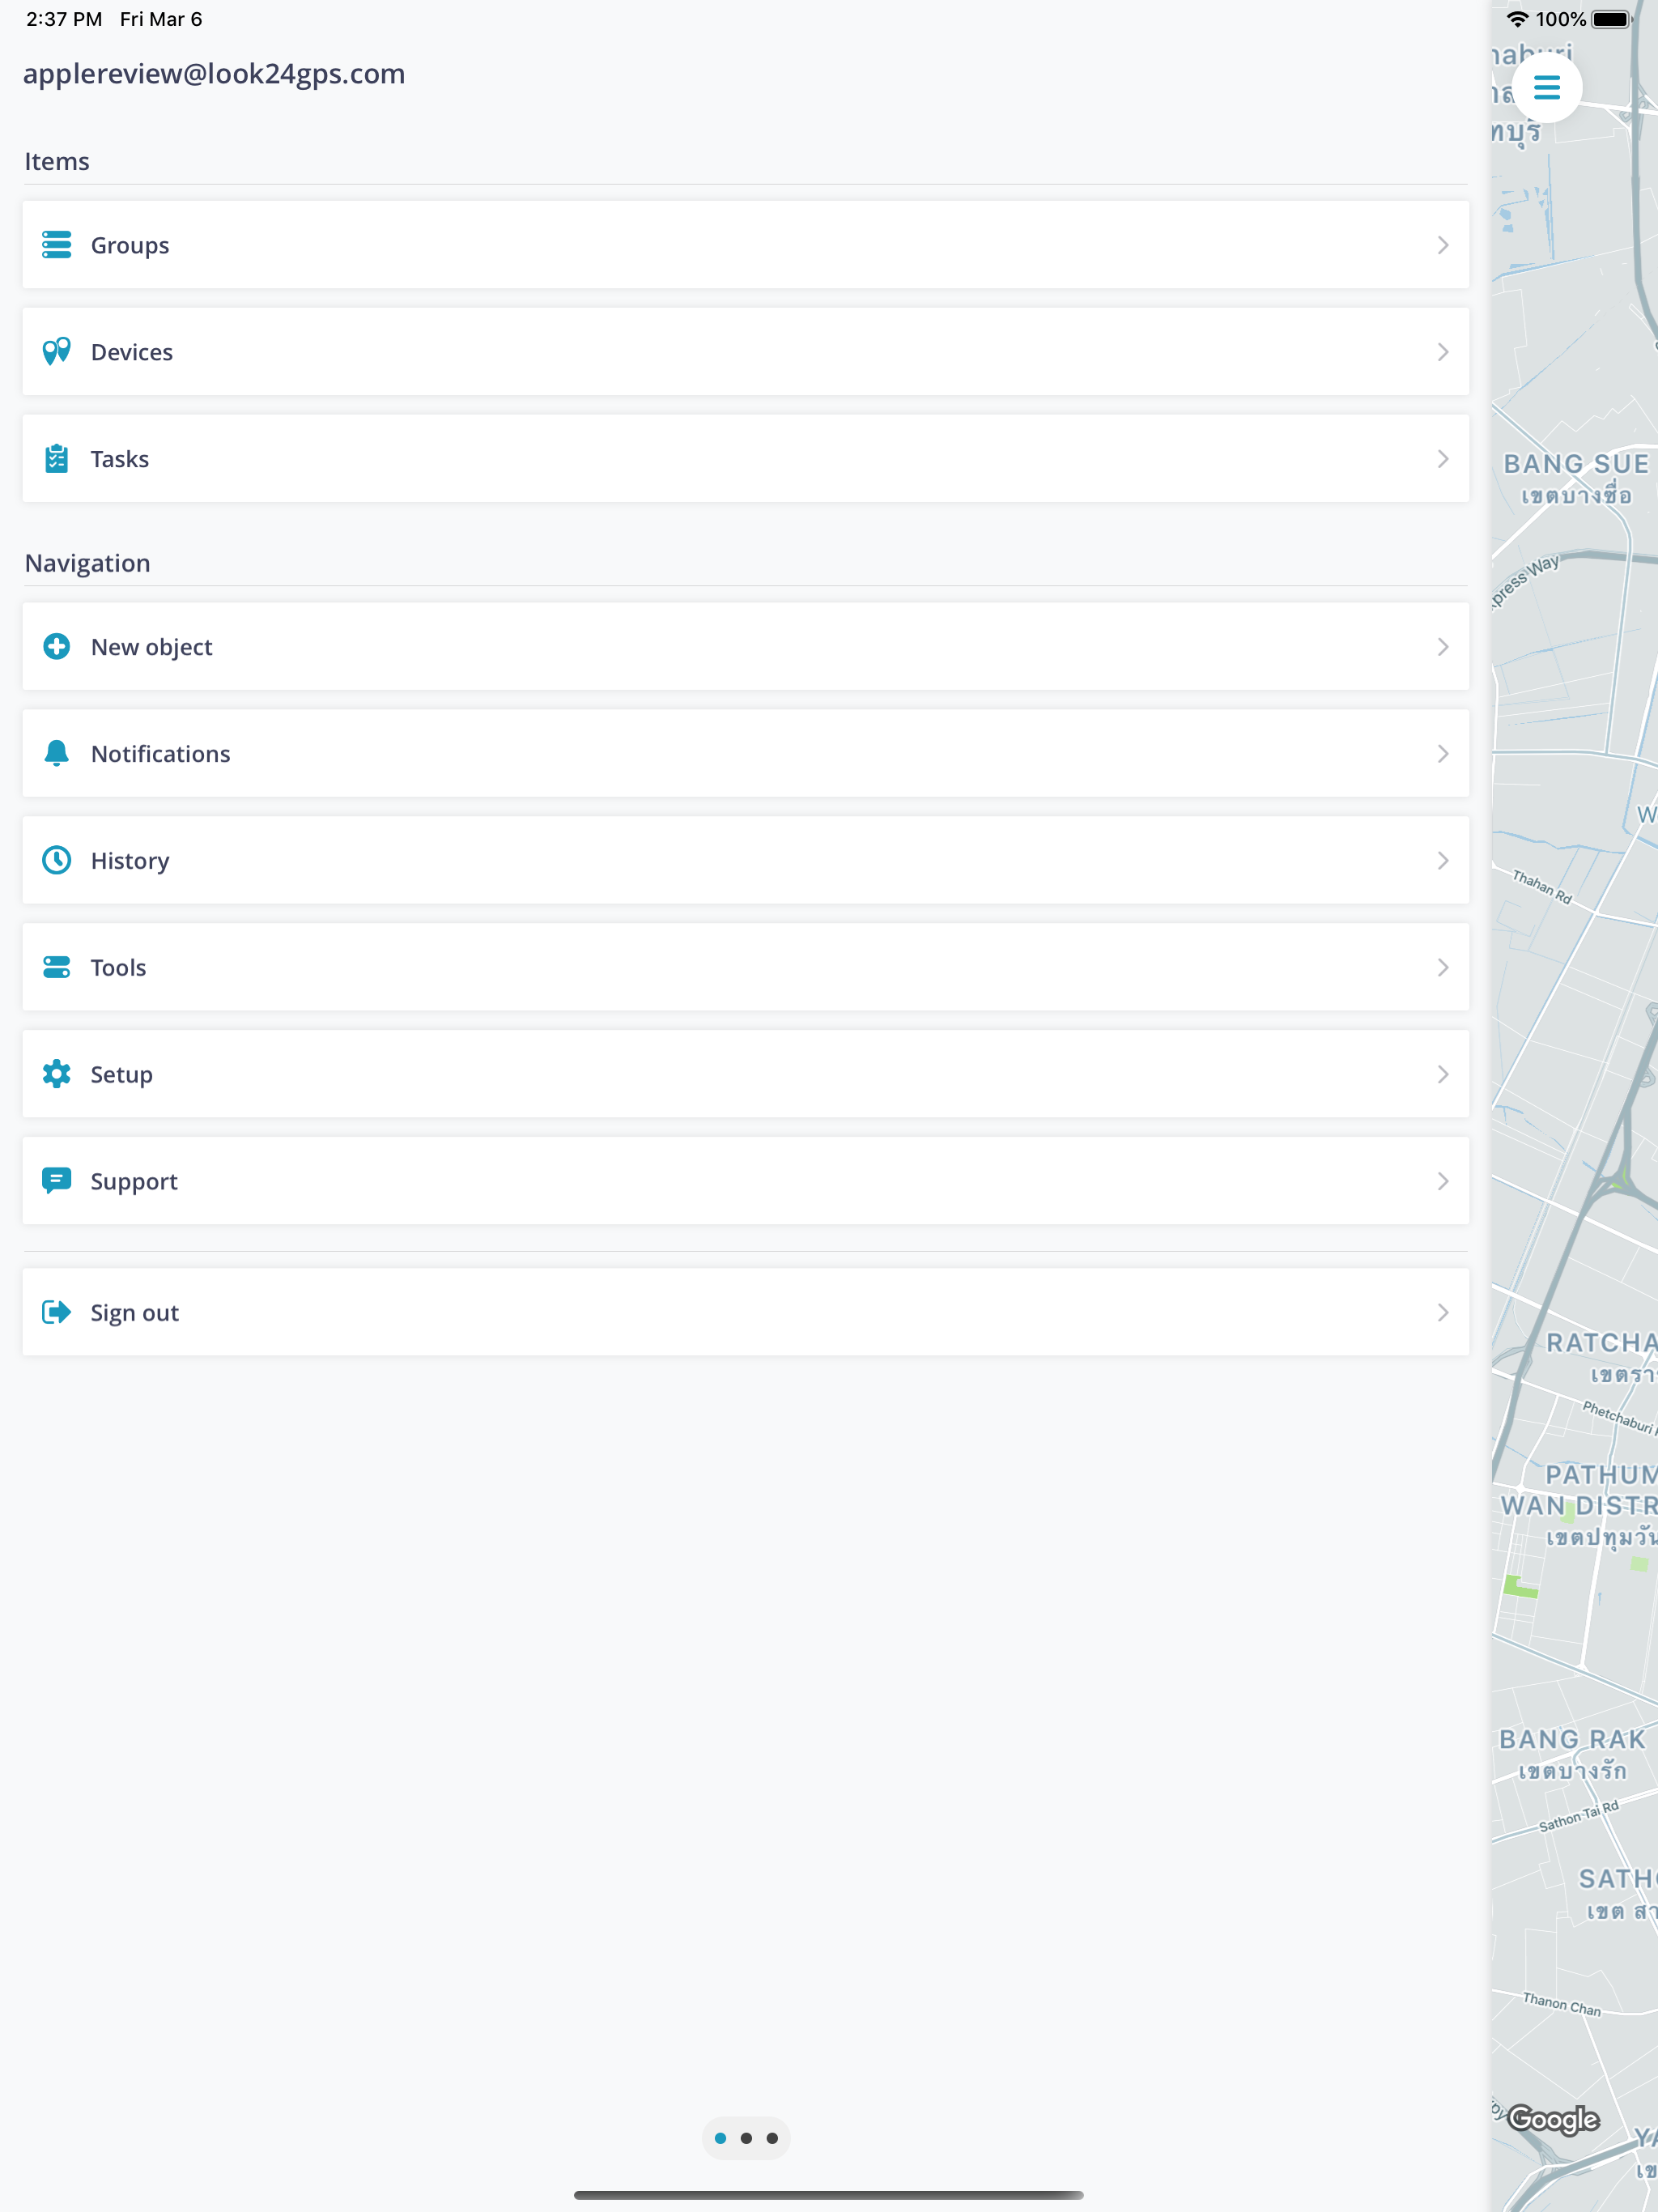Screen dimensions: 1658x2212
Task: Select the History menu entry
Action: click(746, 861)
